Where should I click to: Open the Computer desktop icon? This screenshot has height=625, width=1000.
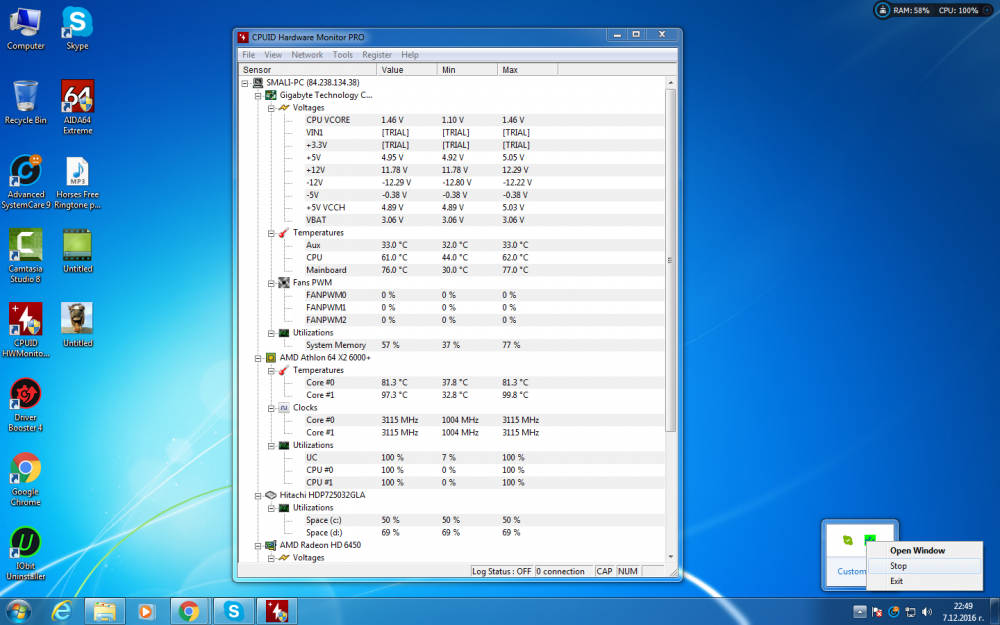point(26,29)
